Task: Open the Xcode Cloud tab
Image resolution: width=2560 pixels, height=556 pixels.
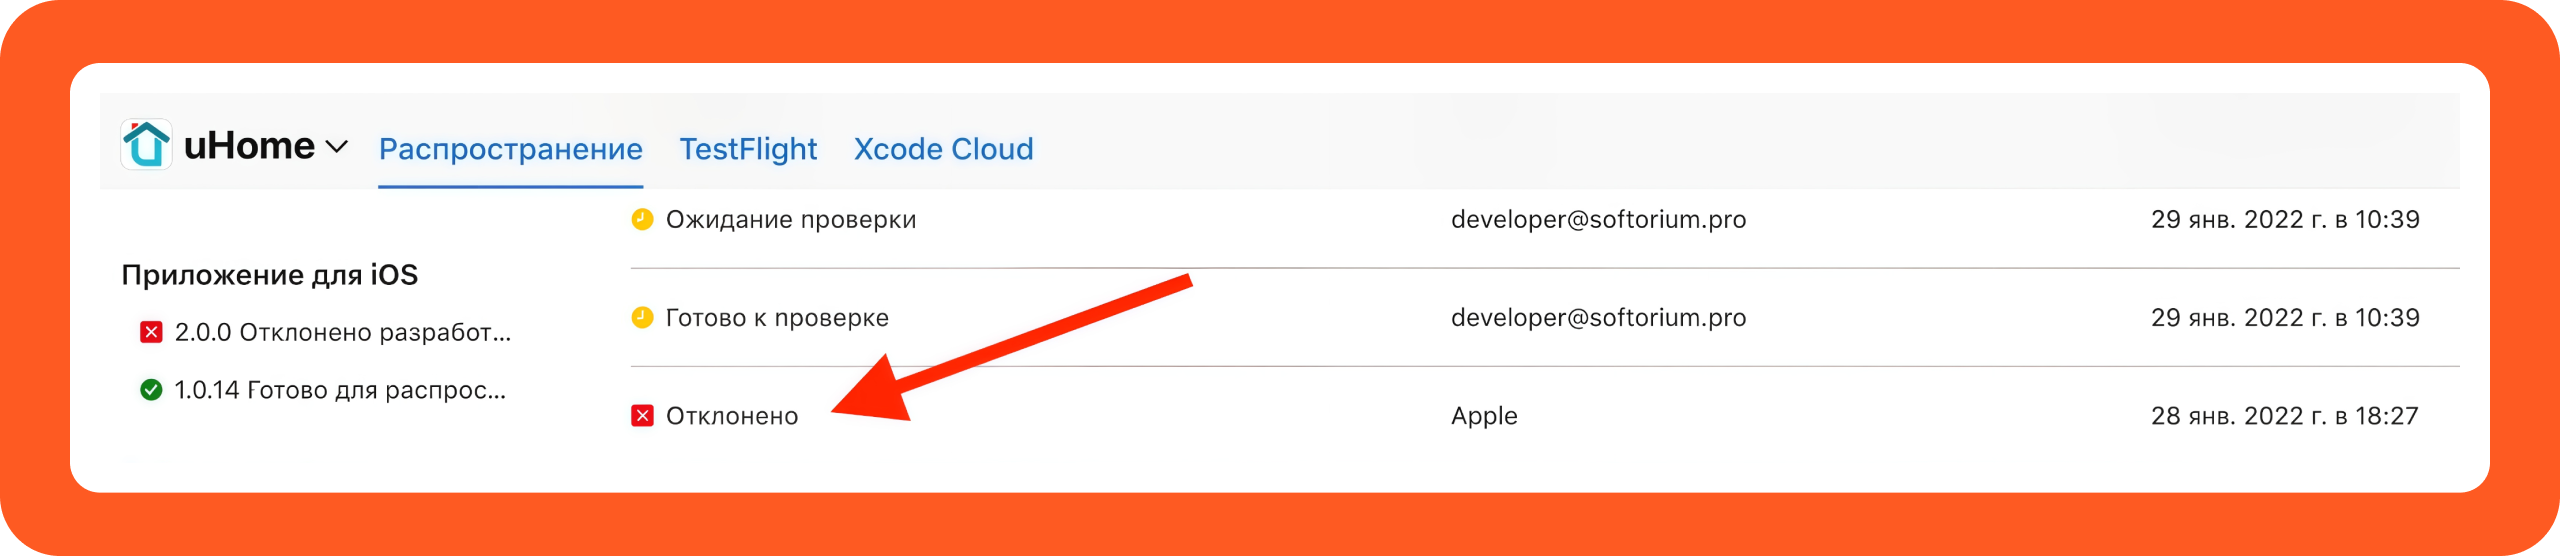Action: tap(943, 149)
